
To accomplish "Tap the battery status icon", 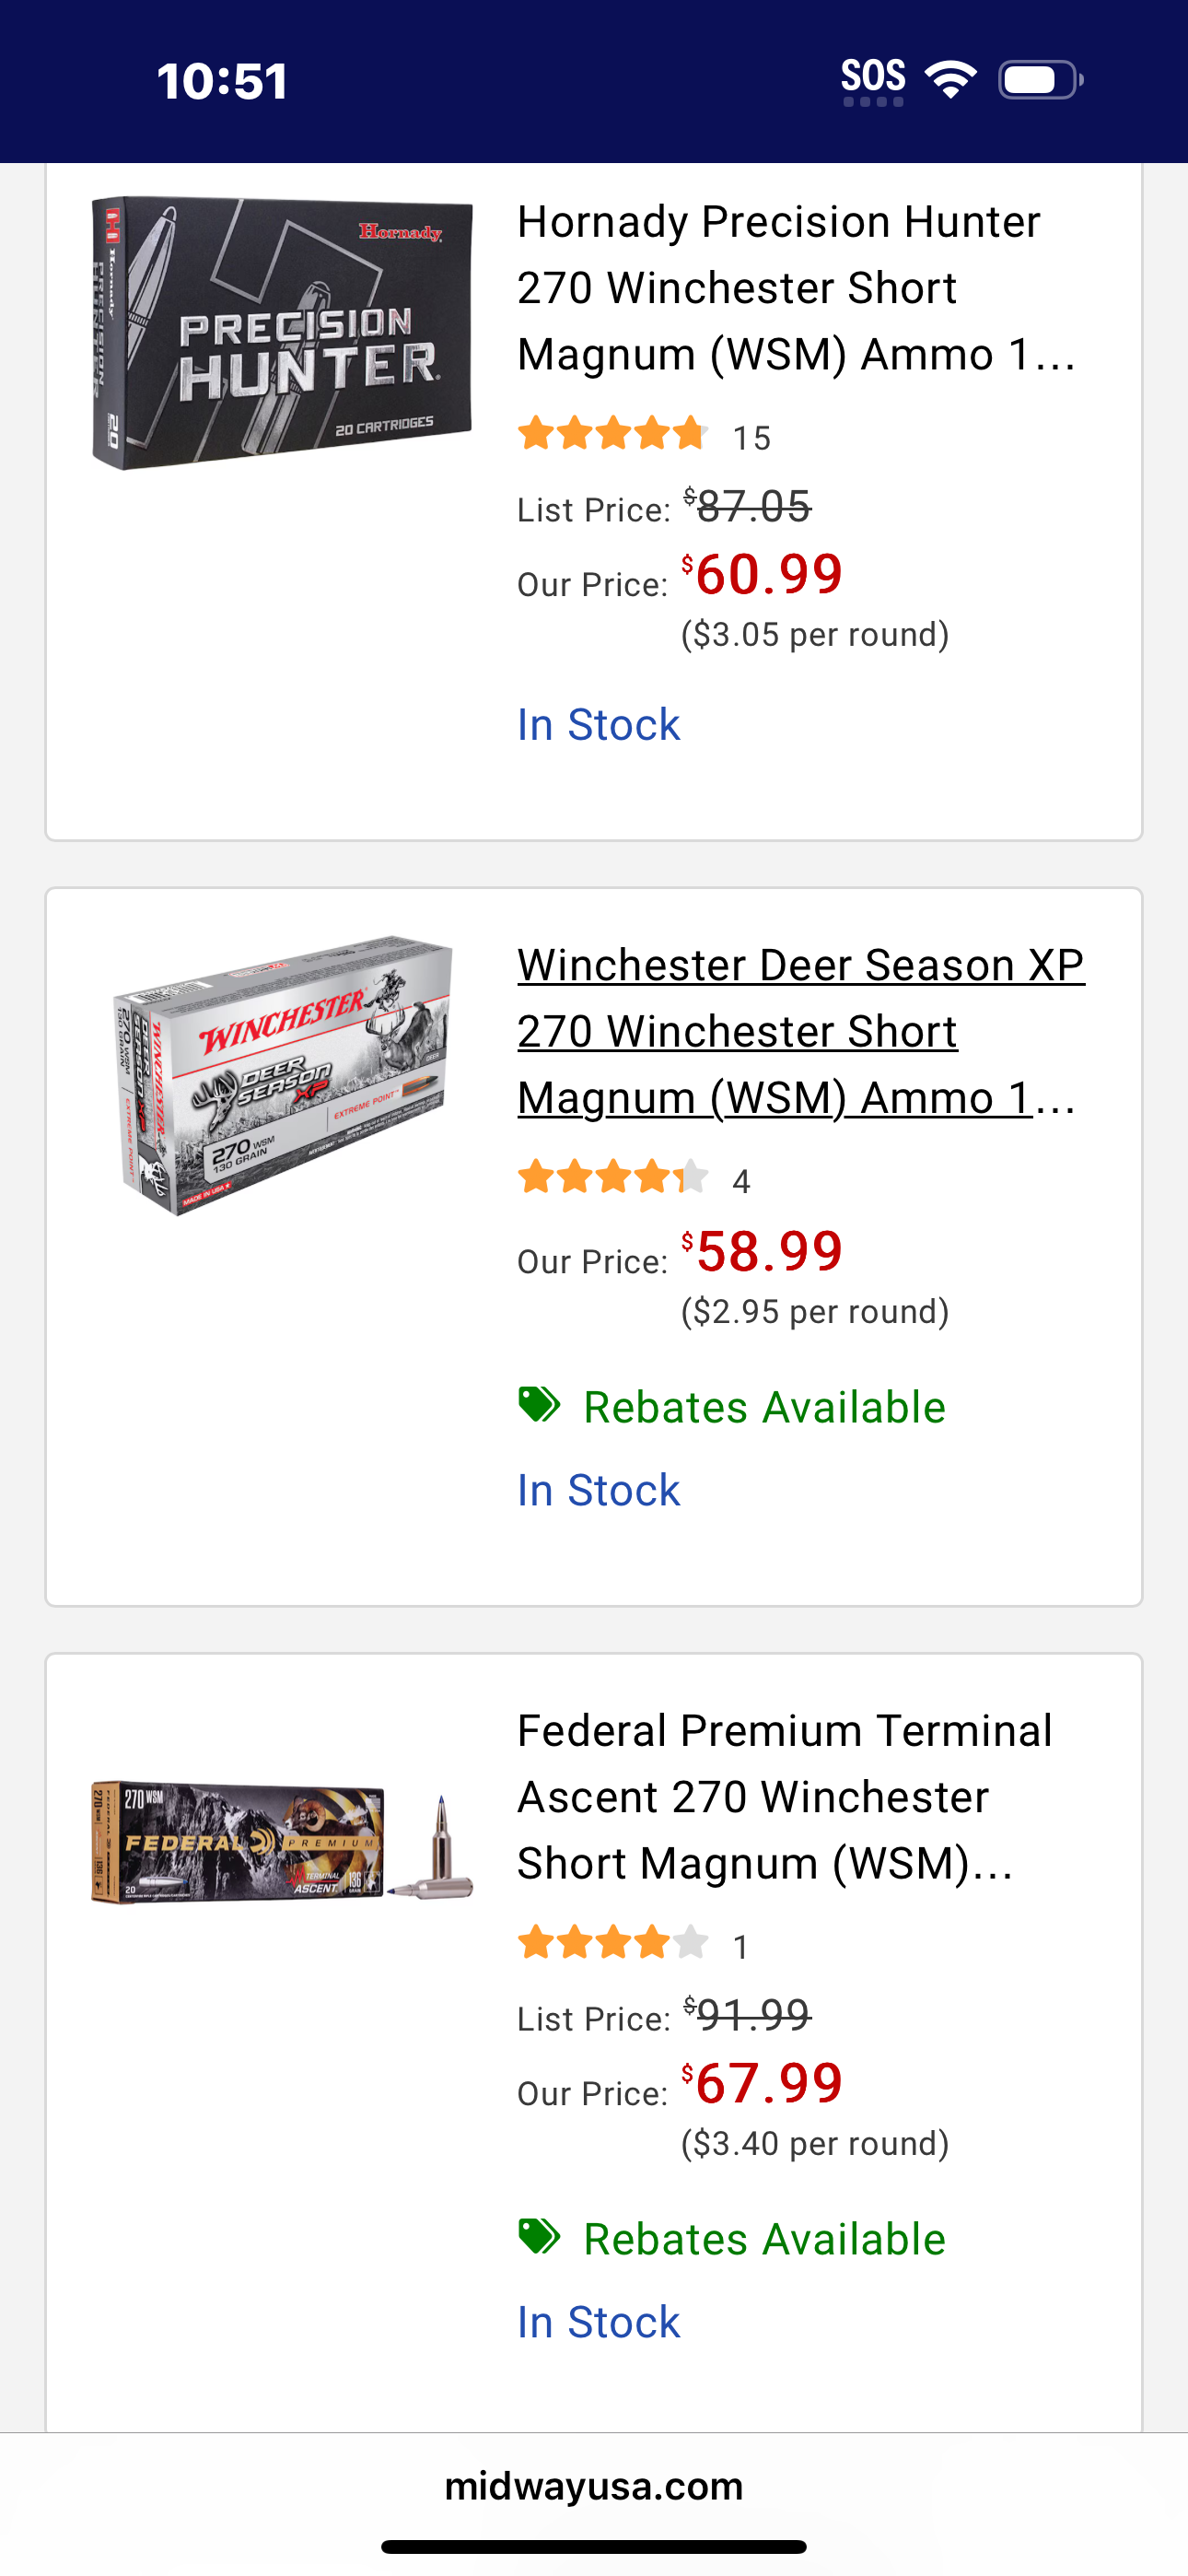I will pos(1041,79).
